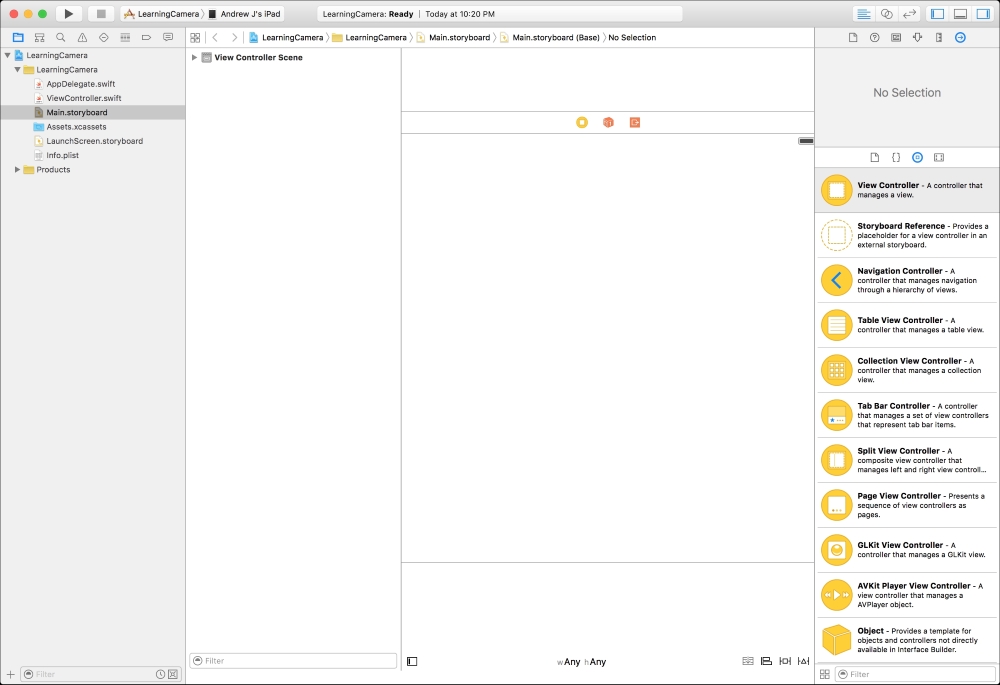Click the + button below the file navigator
The image size is (1000, 685).
[8, 674]
